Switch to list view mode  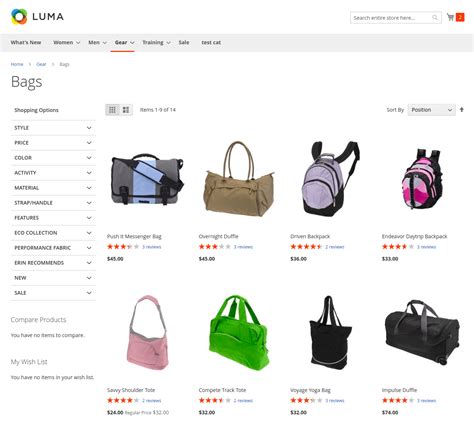(x=126, y=110)
